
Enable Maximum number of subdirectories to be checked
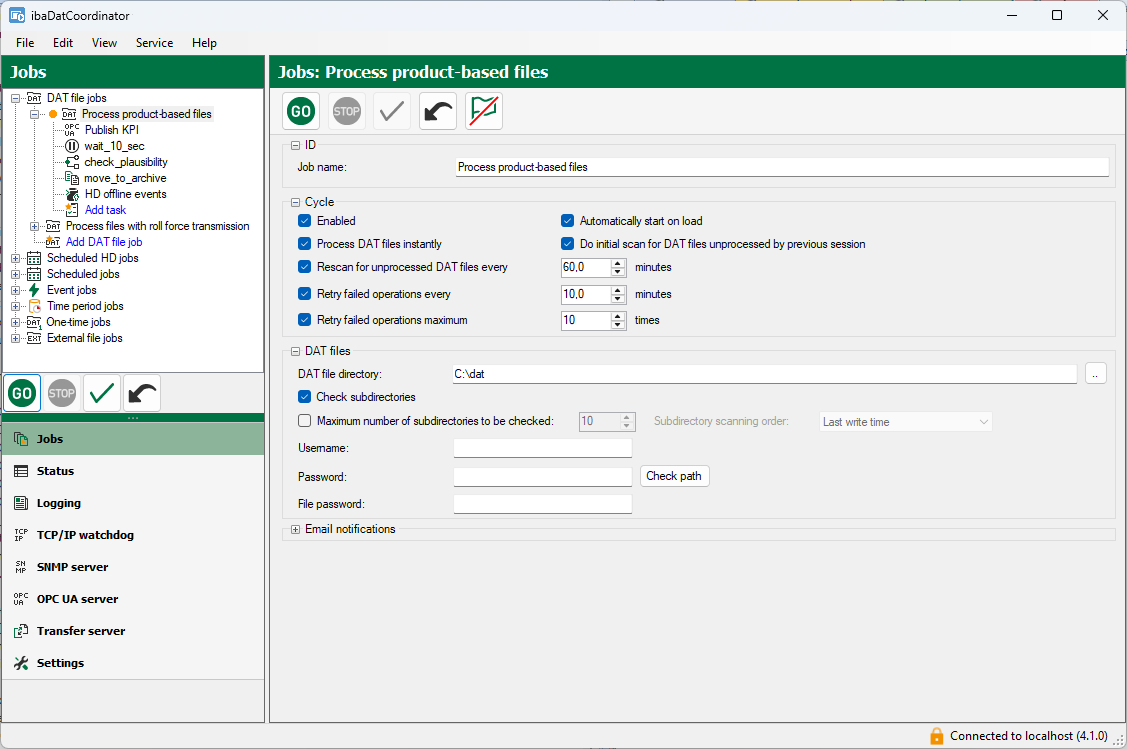(305, 421)
